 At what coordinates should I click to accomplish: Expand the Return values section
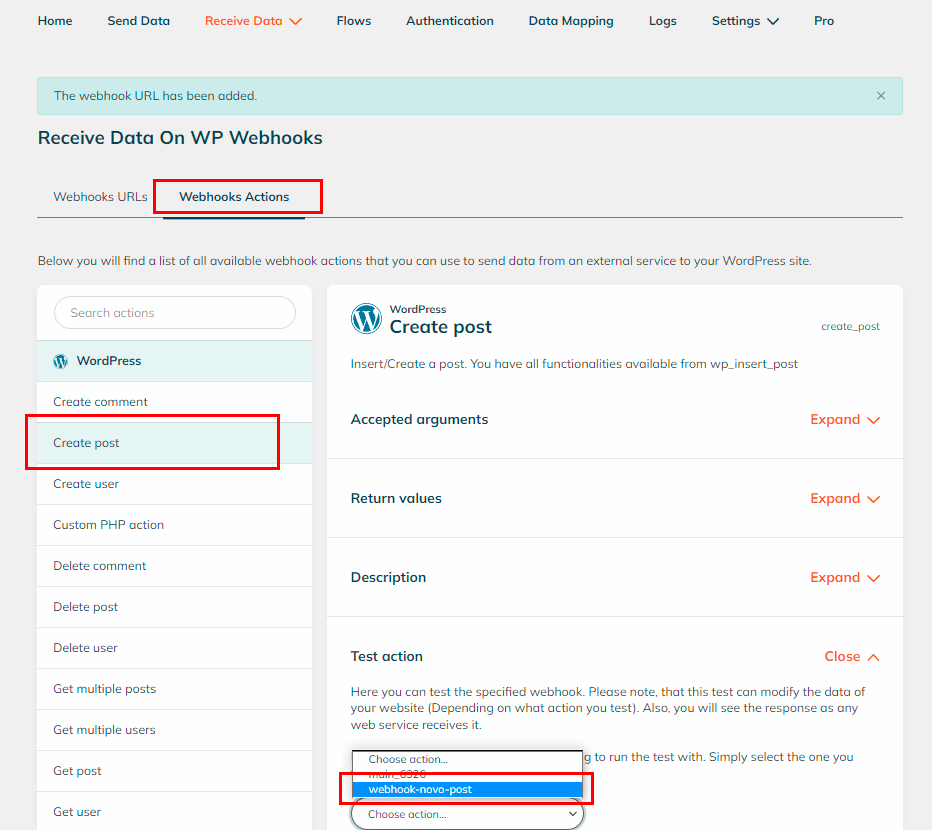[x=845, y=499]
